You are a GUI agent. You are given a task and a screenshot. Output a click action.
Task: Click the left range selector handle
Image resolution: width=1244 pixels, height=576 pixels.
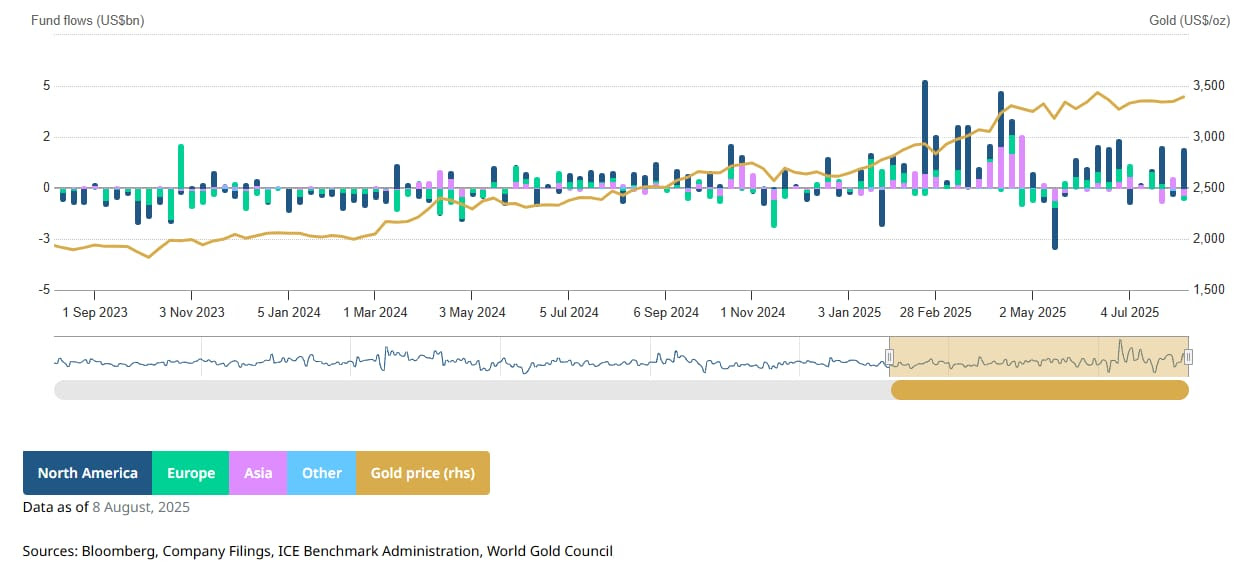tap(889, 357)
